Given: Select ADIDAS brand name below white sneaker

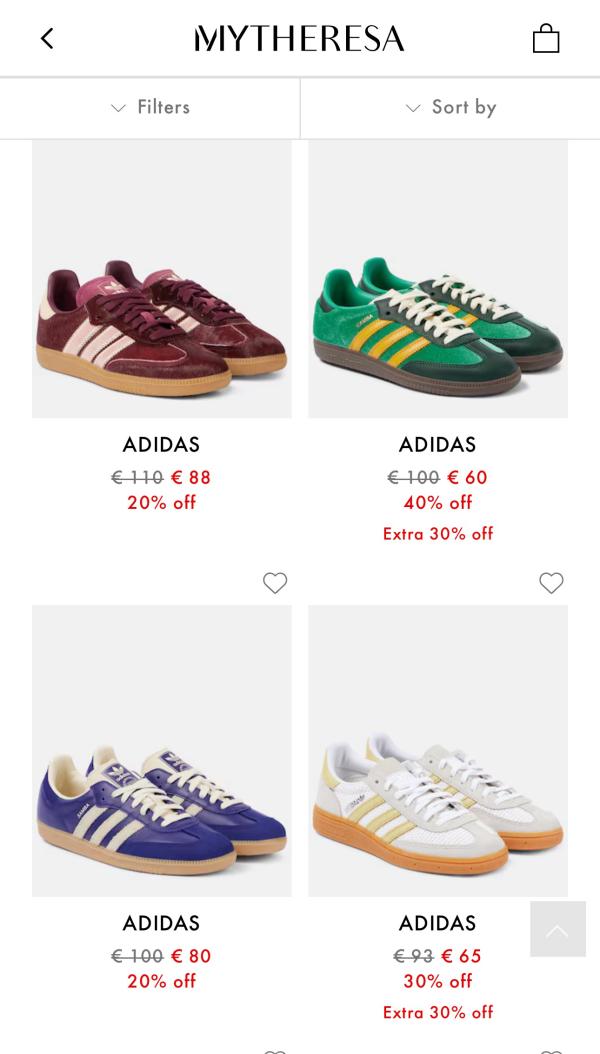Looking at the screenshot, I should click(x=438, y=923).
